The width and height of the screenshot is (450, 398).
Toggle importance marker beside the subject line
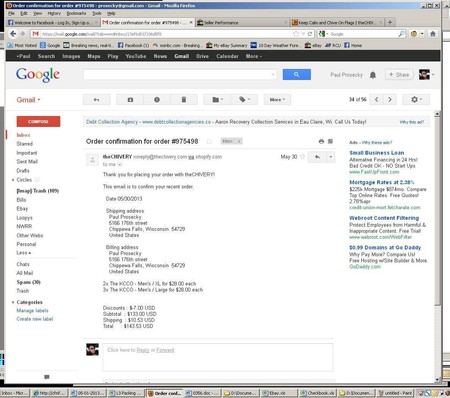pos(209,142)
